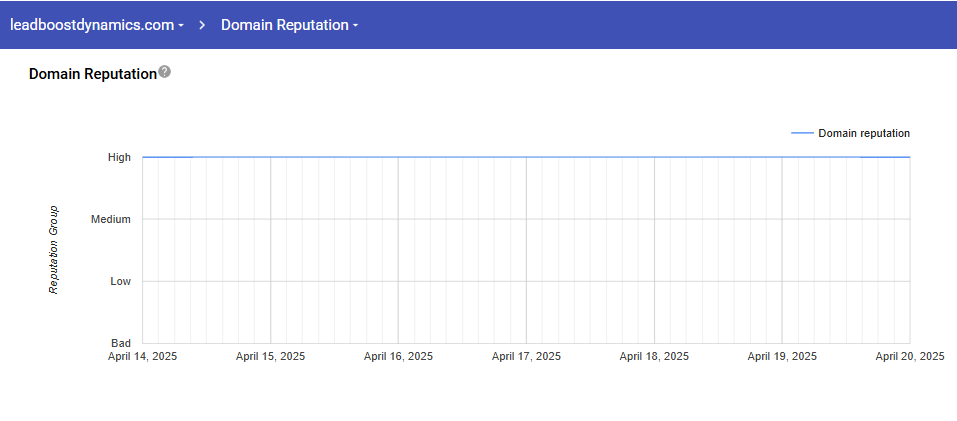The width and height of the screenshot is (957, 421).
Task: Select the April 18, 2025 date label
Action: pyautogui.click(x=654, y=356)
